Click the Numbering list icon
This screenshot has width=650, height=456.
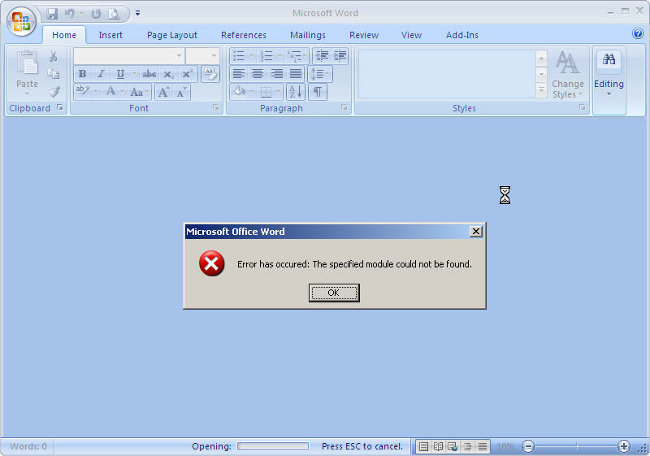[x=266, y=56]
